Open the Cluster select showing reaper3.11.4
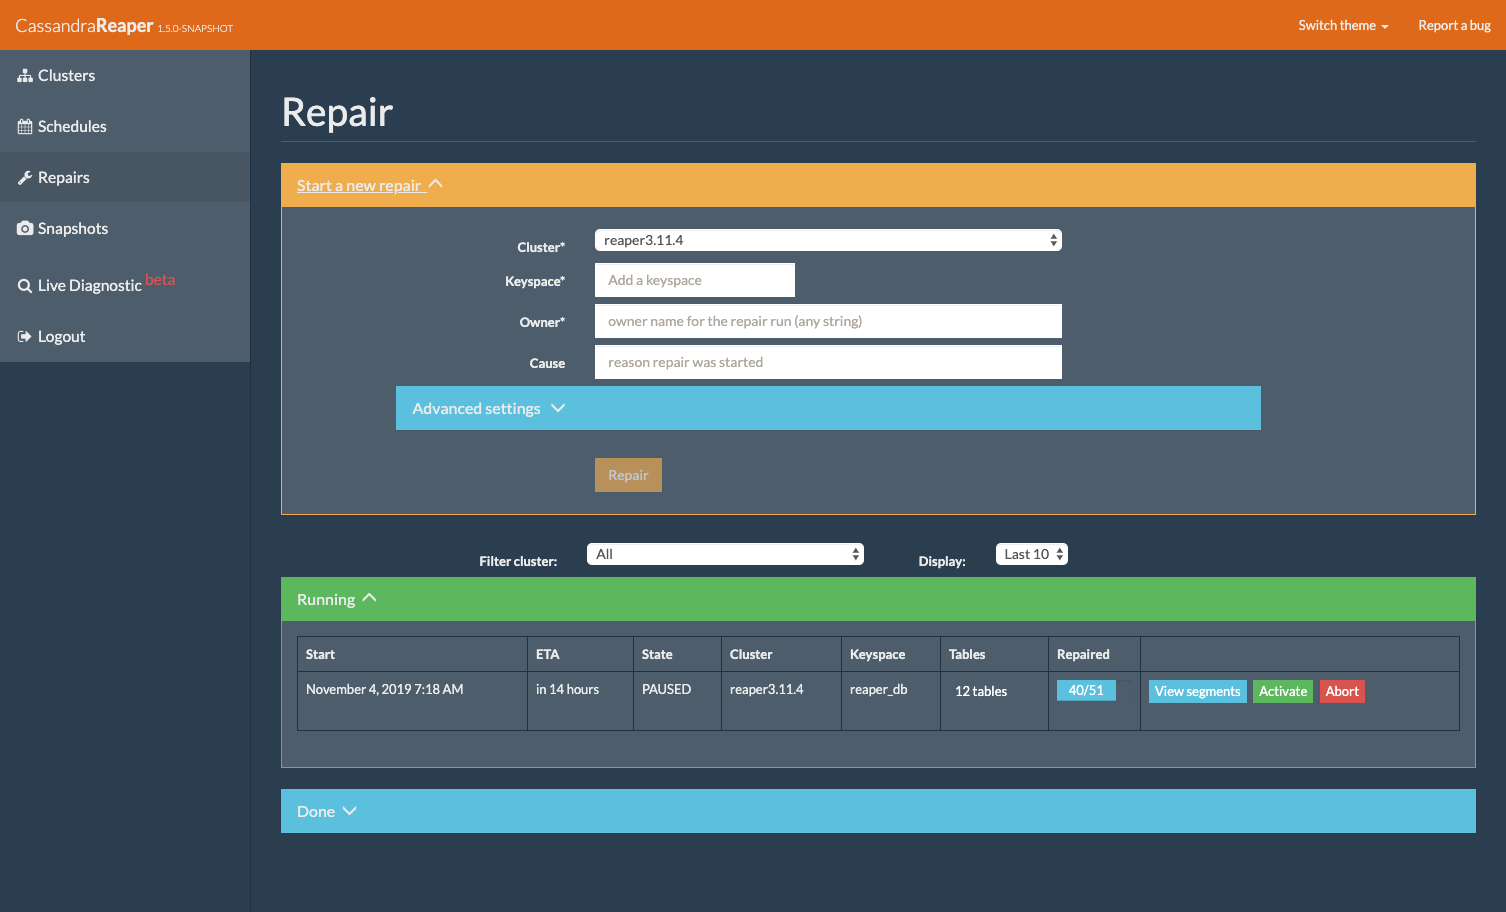Screen dimensions: 1506x912 [x=828, y=240]
